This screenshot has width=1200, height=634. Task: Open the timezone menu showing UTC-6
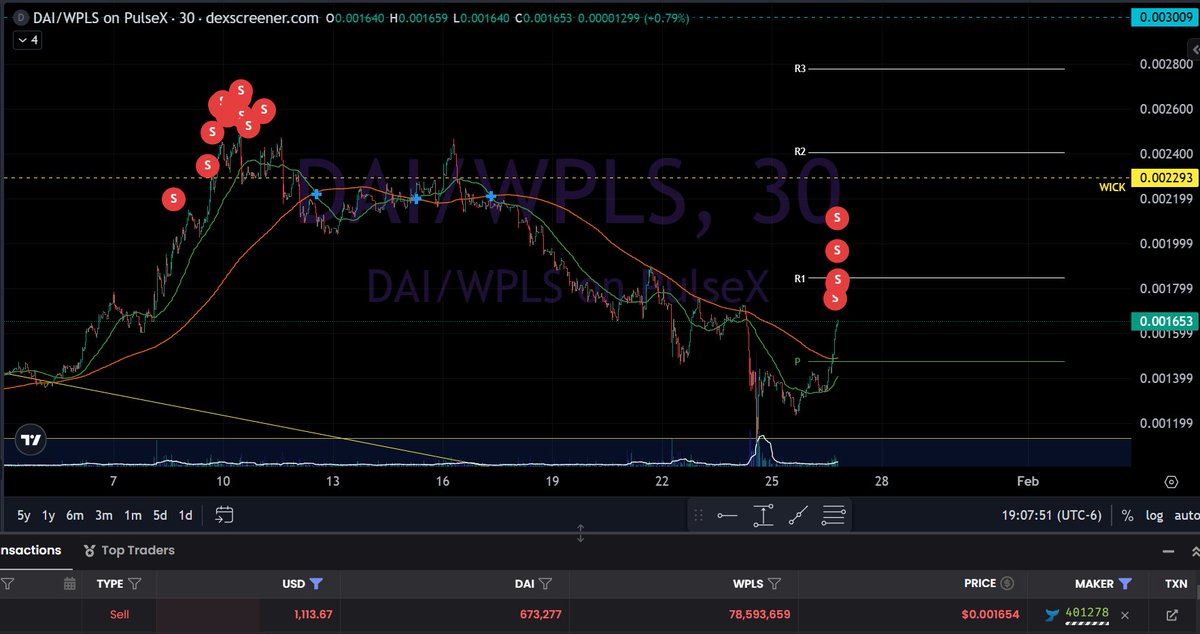(x=1052, y=515)
